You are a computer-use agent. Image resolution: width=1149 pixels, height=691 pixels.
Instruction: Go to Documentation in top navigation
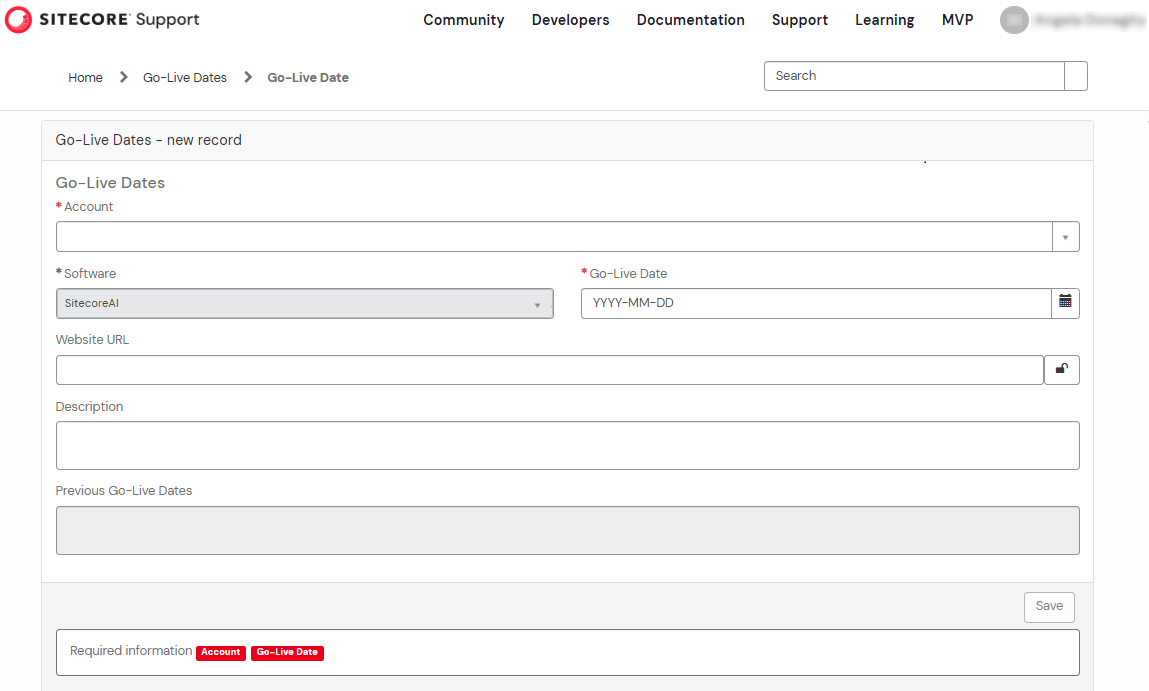(690, 20)
